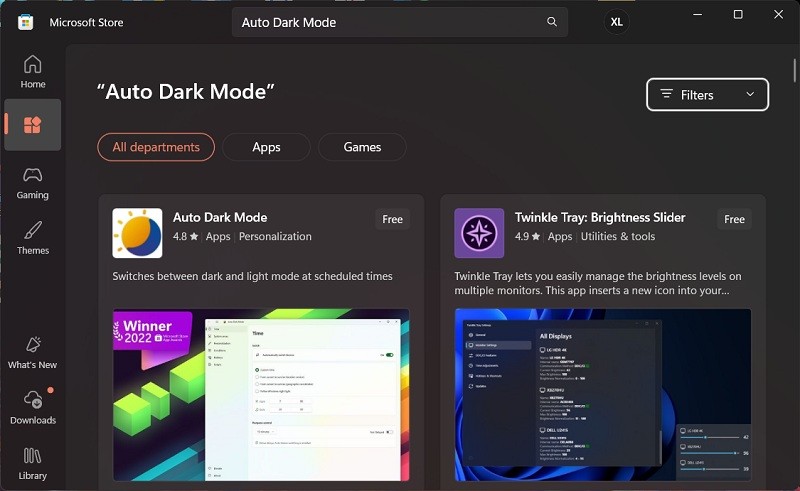Open the Downloads section
Screen dimensions: 800x491
click(x=33, y=408)
